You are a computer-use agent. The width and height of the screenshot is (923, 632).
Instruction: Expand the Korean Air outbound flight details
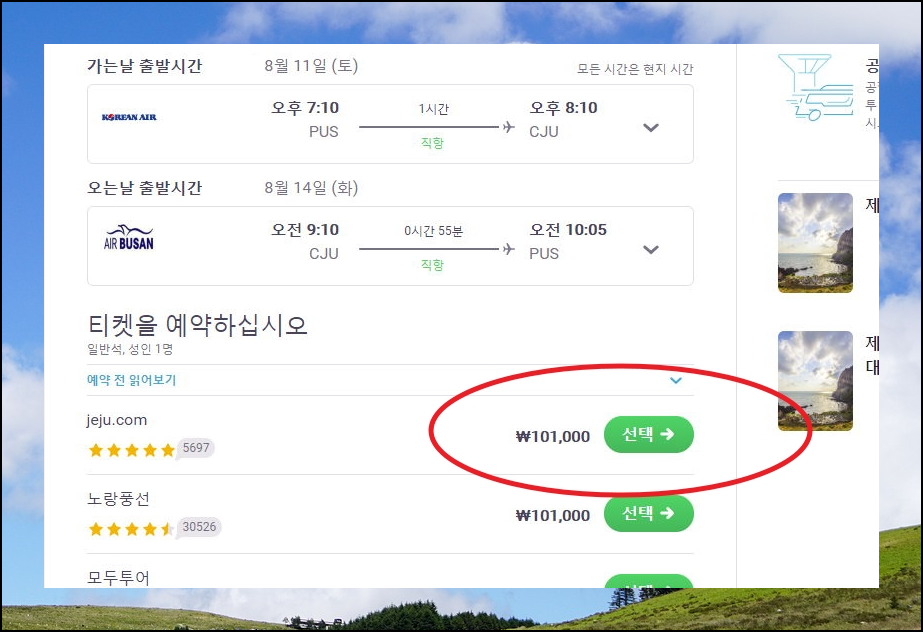coord(650,128)
